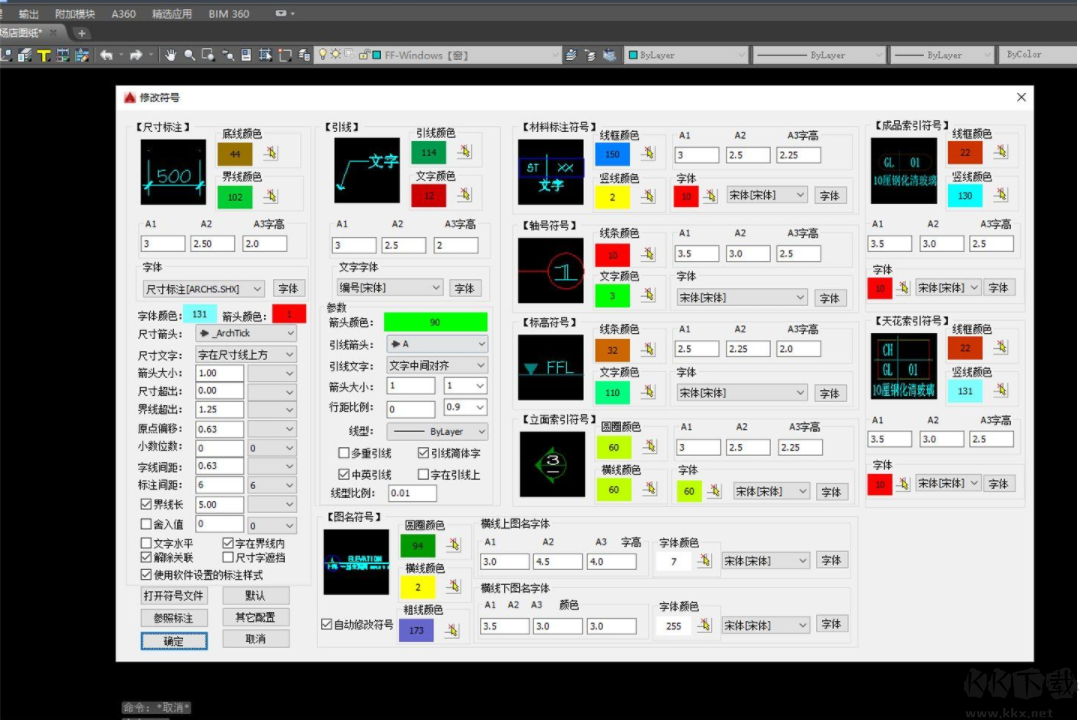Switch to the 附加模块 ribbon tab

(75, 14)
